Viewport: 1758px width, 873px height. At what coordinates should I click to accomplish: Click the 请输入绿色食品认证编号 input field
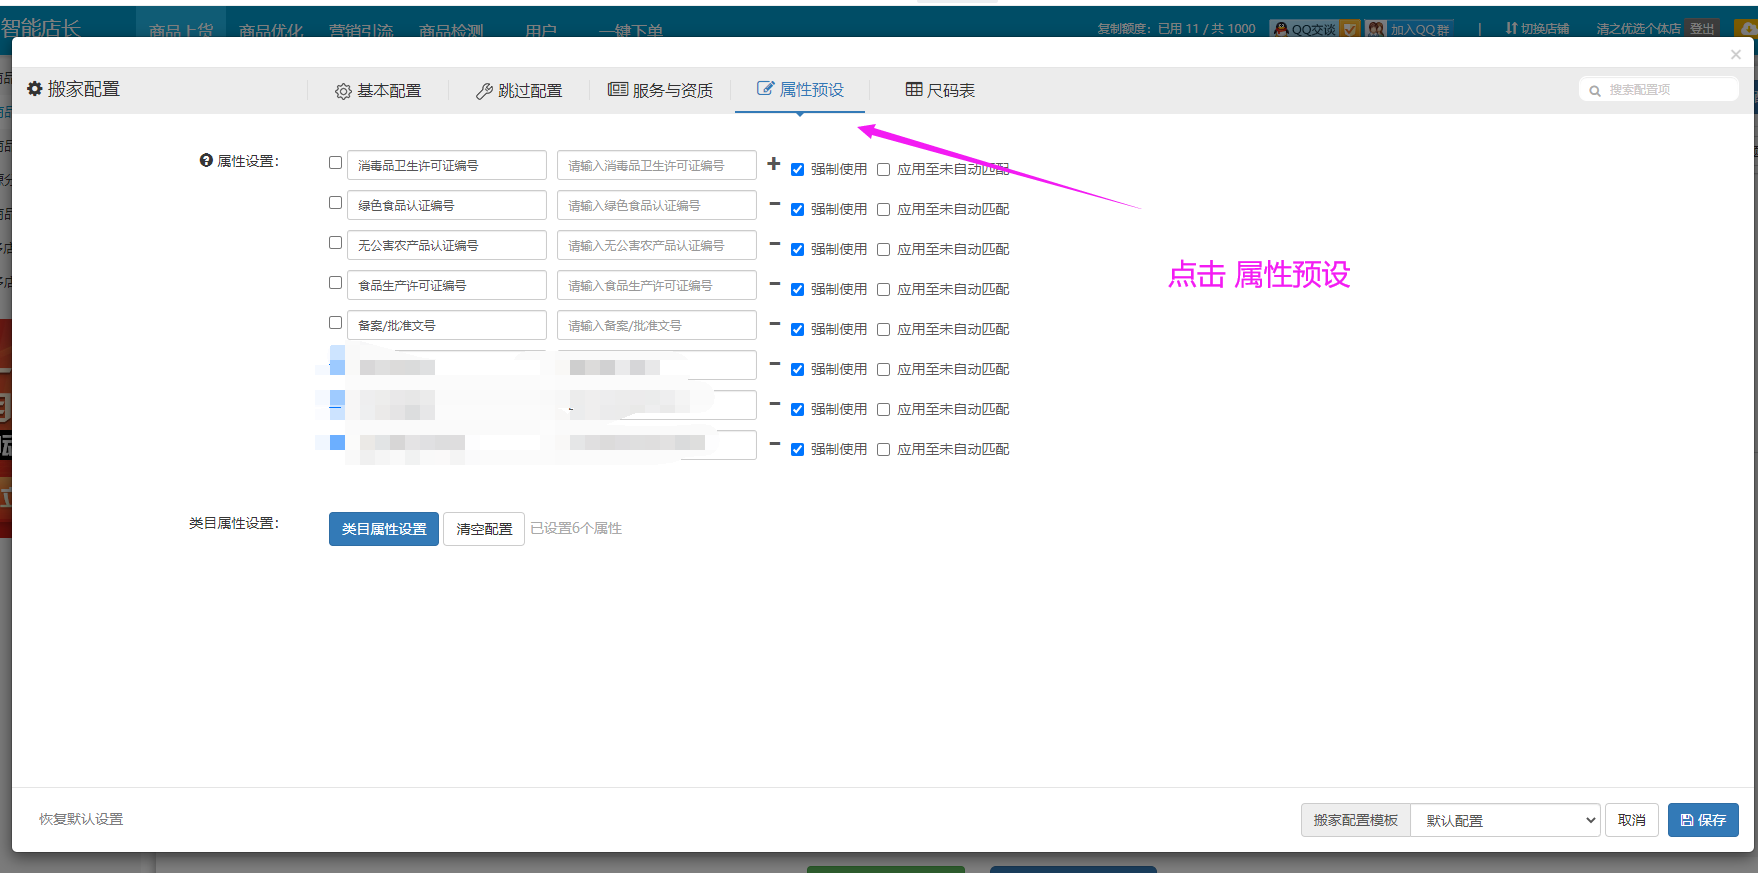click(656, 205)
